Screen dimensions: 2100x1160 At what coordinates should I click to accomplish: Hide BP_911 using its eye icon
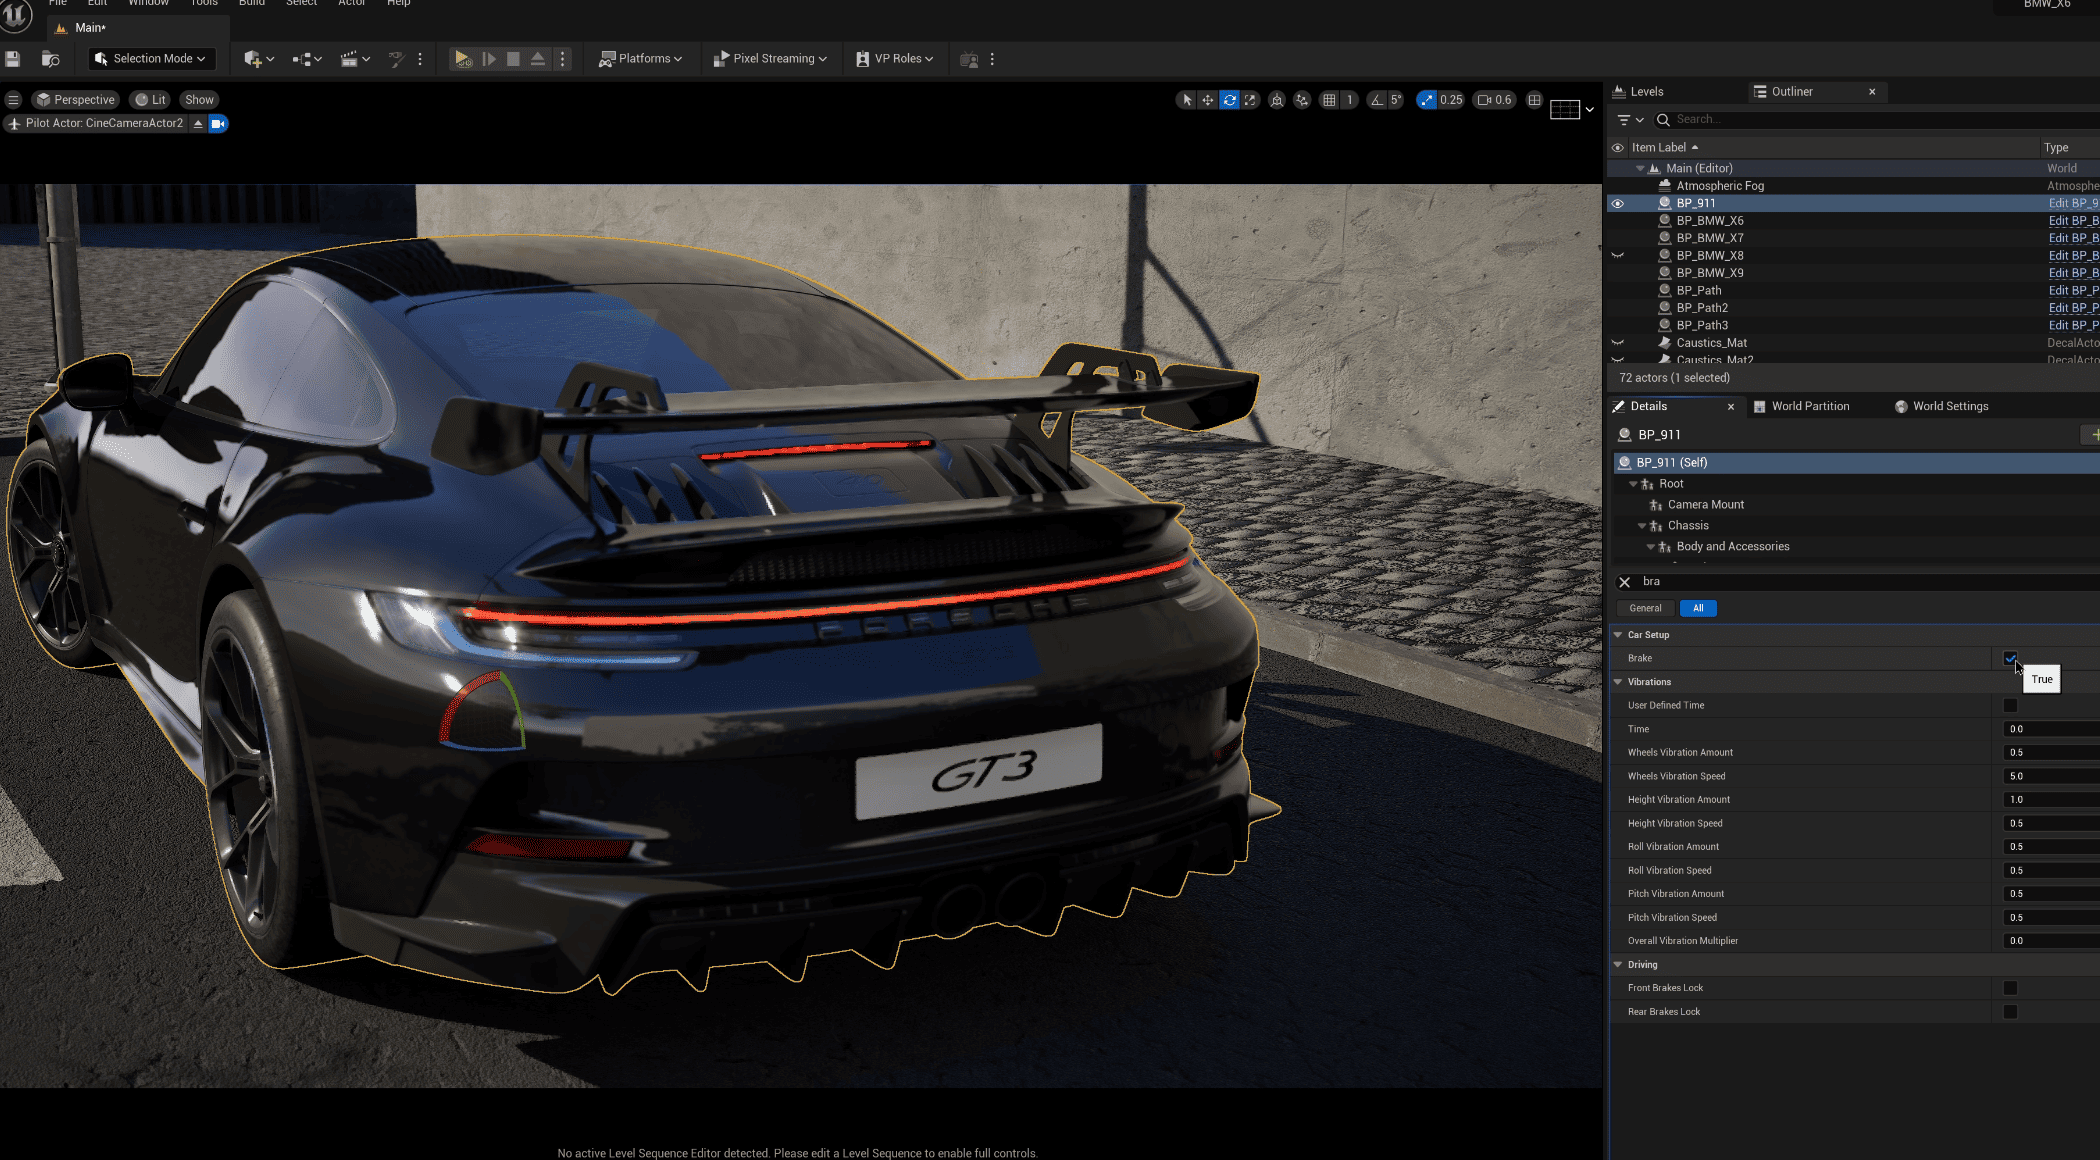click(1617, 204)
